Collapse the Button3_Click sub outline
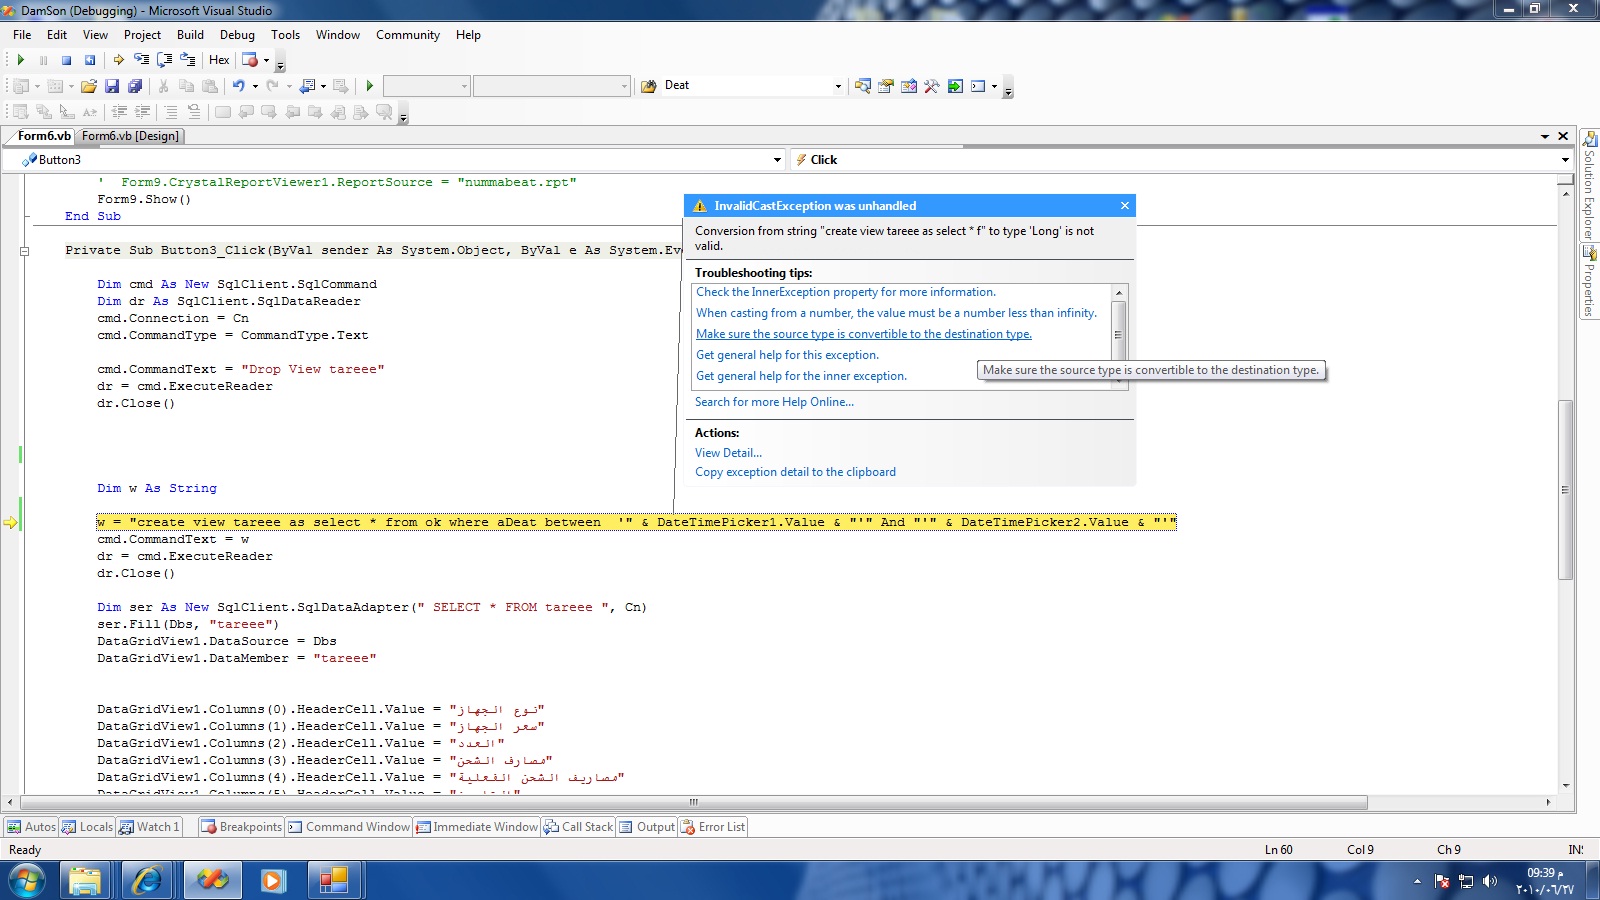 click(25, 251)
